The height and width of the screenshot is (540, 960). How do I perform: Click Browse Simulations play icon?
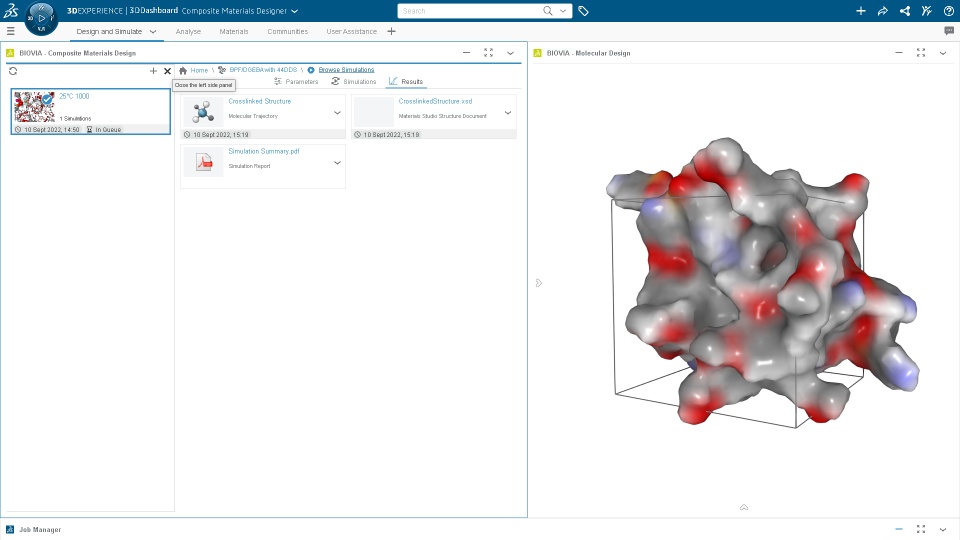(x=311, y=70)
